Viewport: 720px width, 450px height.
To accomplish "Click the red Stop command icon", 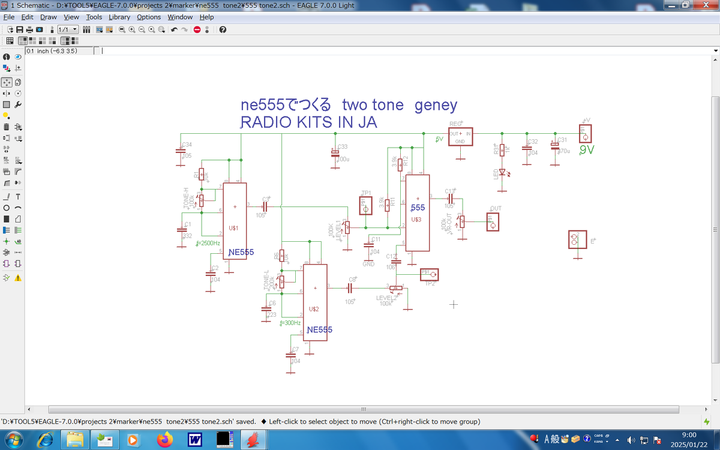I will [x=196, y=30].
